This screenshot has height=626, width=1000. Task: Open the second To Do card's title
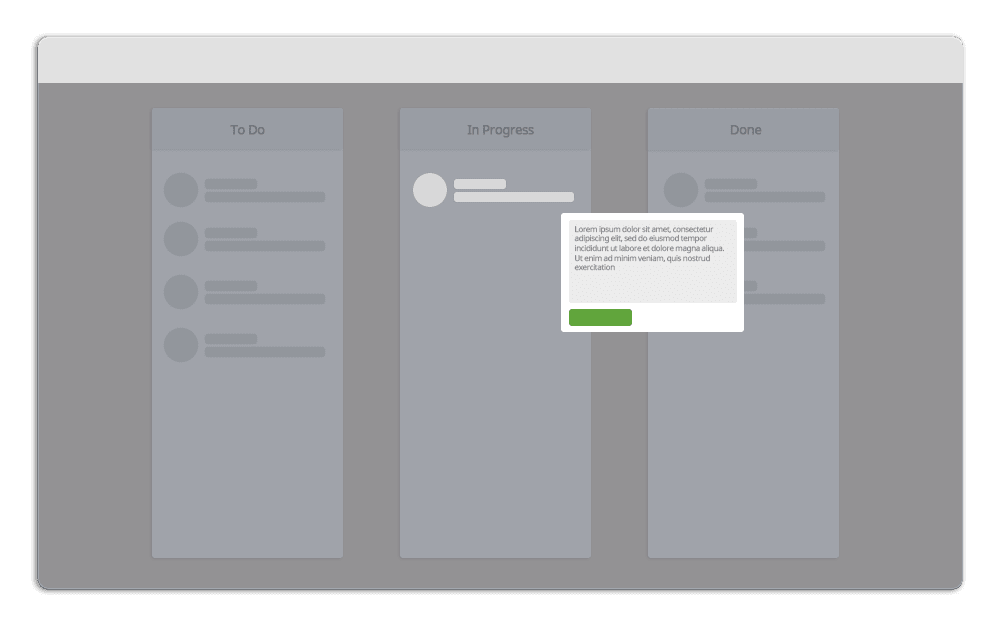[231, 233]
